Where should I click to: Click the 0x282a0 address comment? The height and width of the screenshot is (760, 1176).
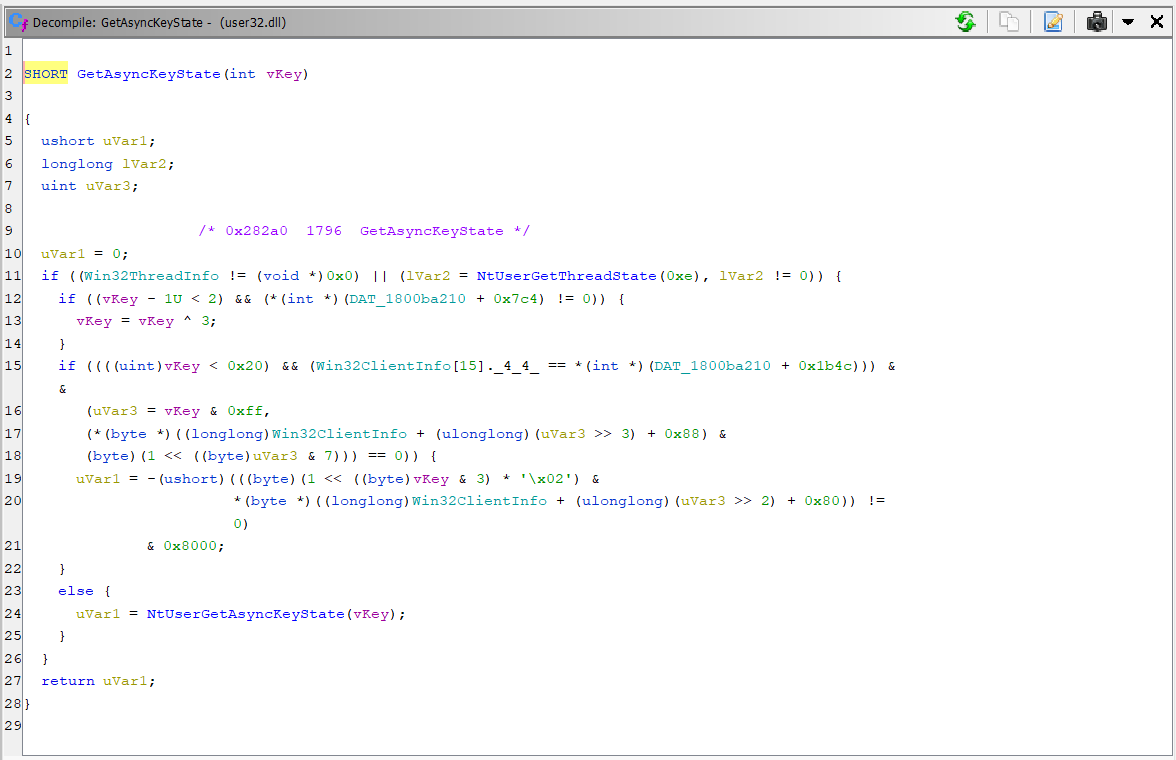click(257, 231)
